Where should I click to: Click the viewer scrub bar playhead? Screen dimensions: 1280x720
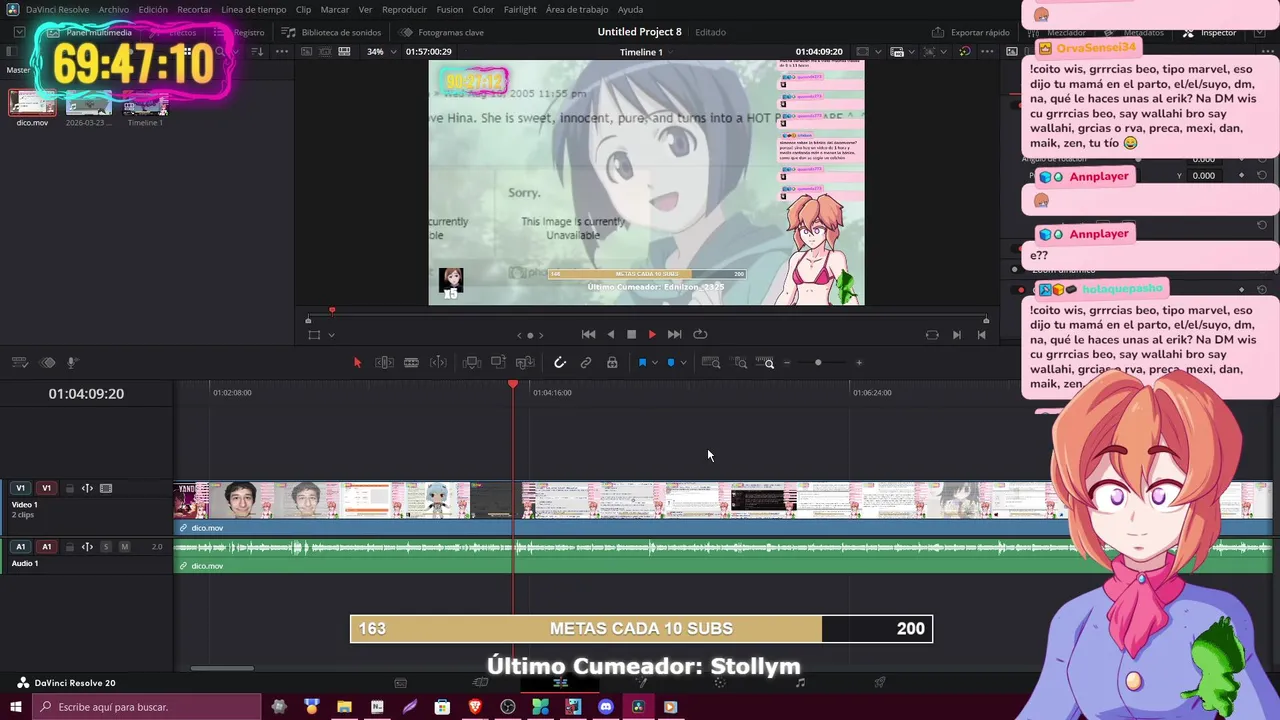click(332, 311)
